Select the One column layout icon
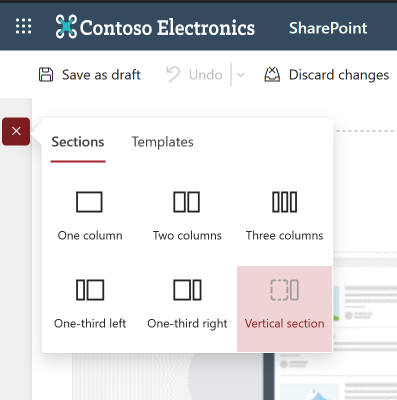The height and width of the screenshot is (400, 397). click(89, 202)
